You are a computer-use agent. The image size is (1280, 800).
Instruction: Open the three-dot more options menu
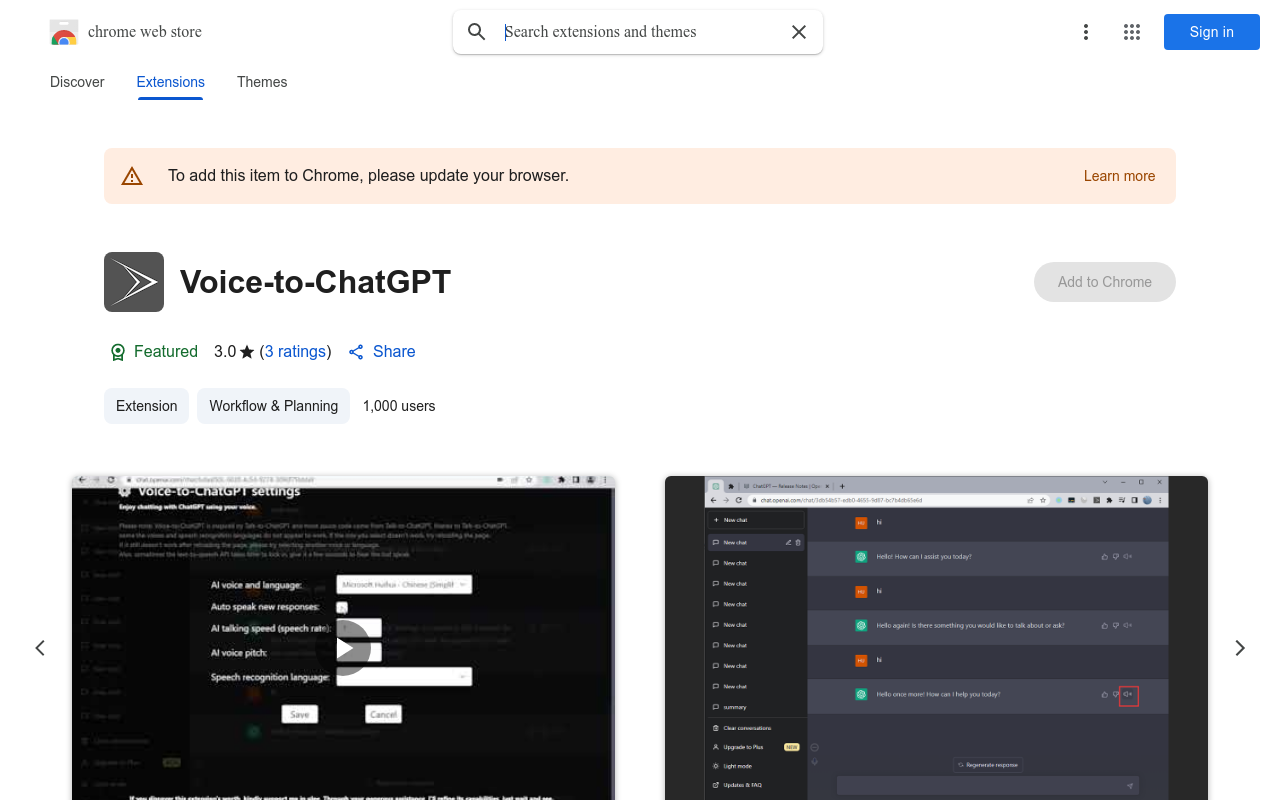(x=1086, y=32)
